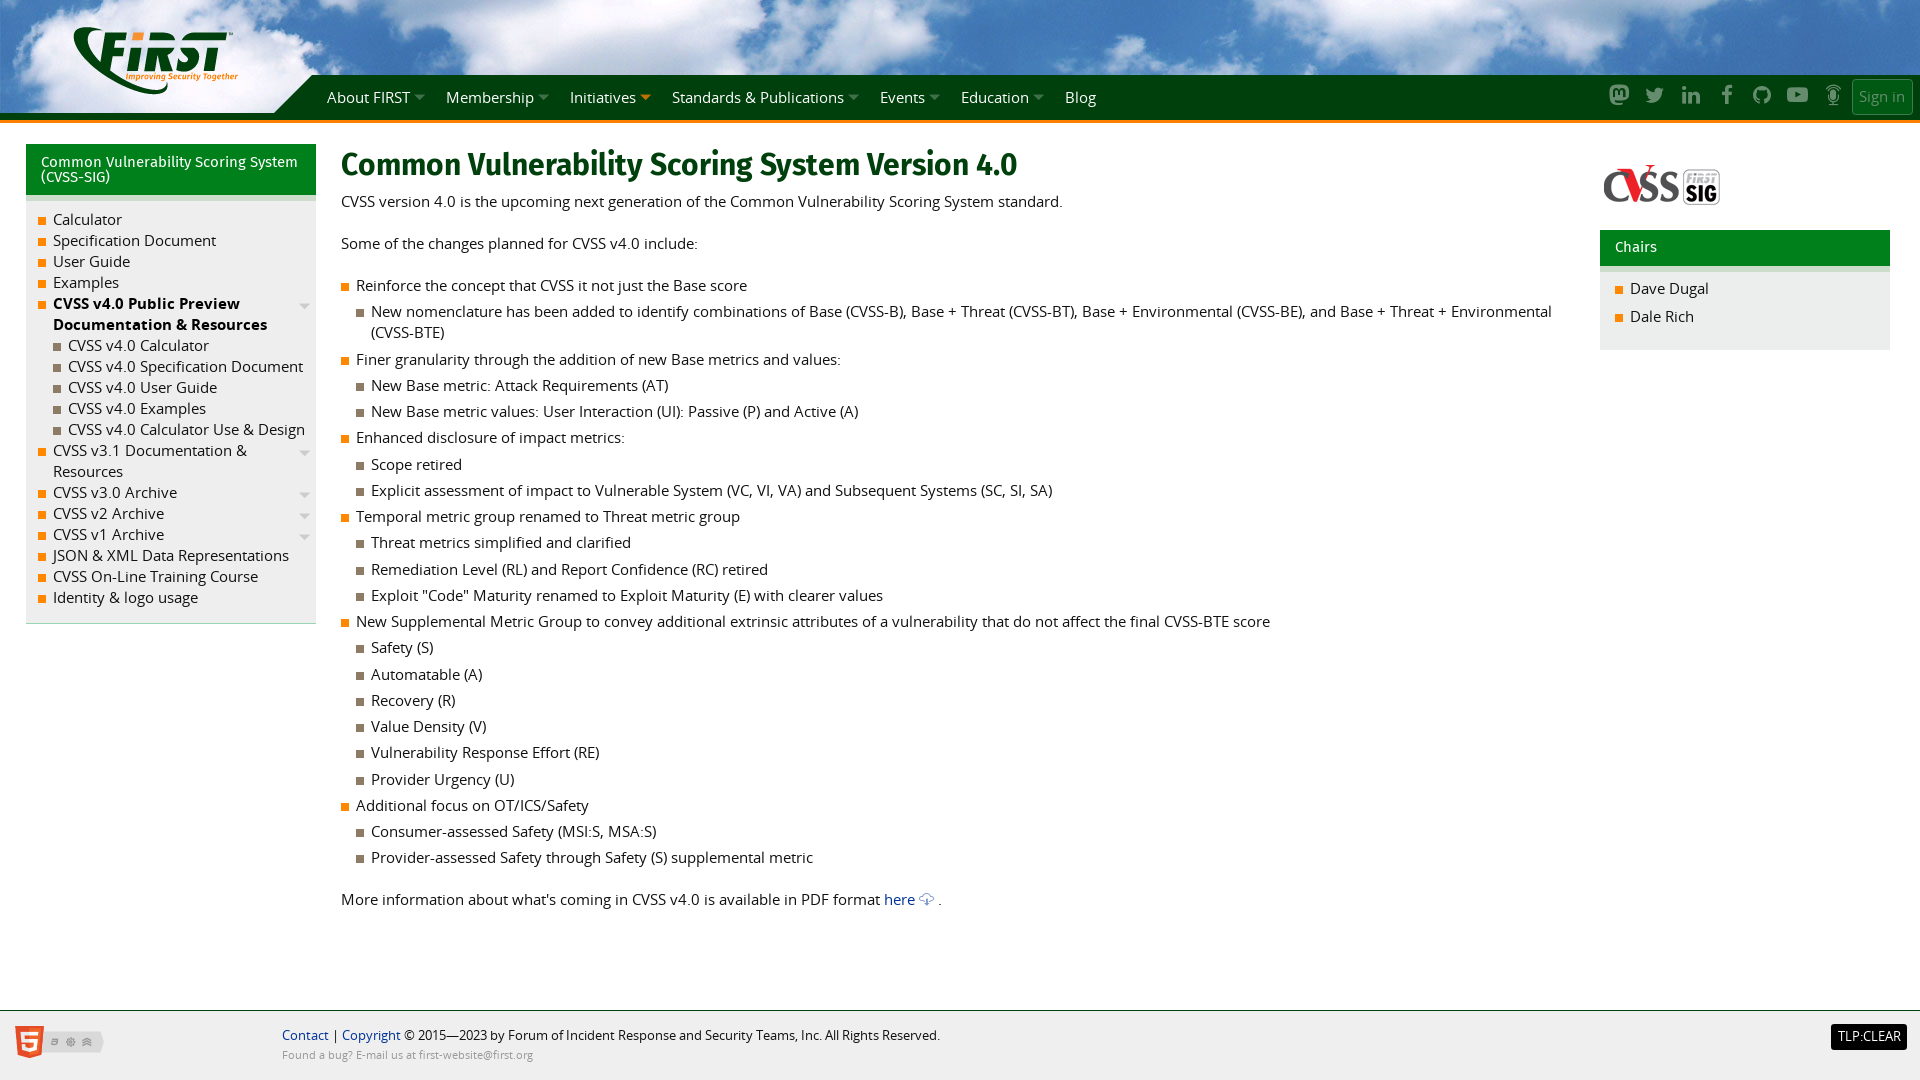1920x1080 pixels.
Task: Click the Mastodon social icon
Action: tap(1619, 95)
